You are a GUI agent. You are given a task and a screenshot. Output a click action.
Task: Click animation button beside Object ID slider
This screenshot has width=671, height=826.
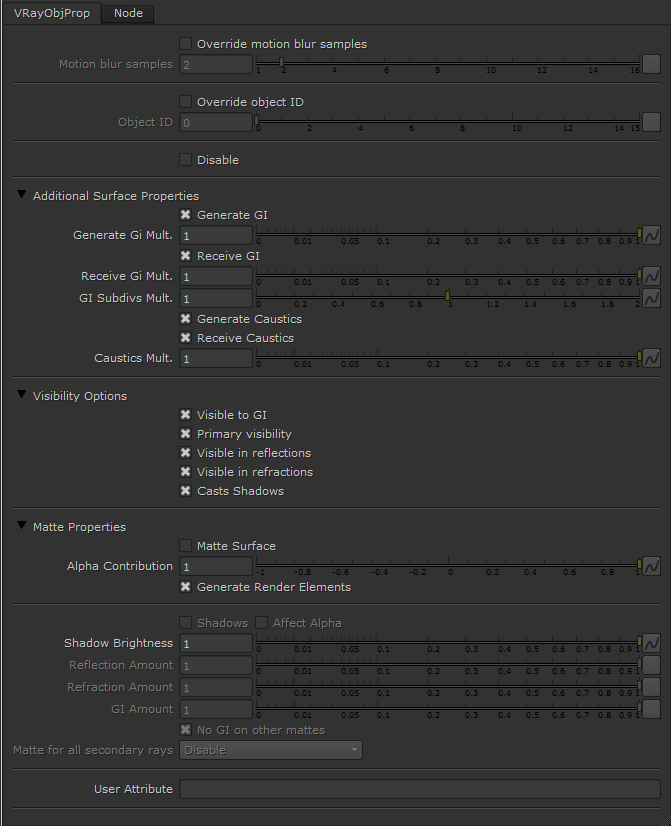point(652,122)
